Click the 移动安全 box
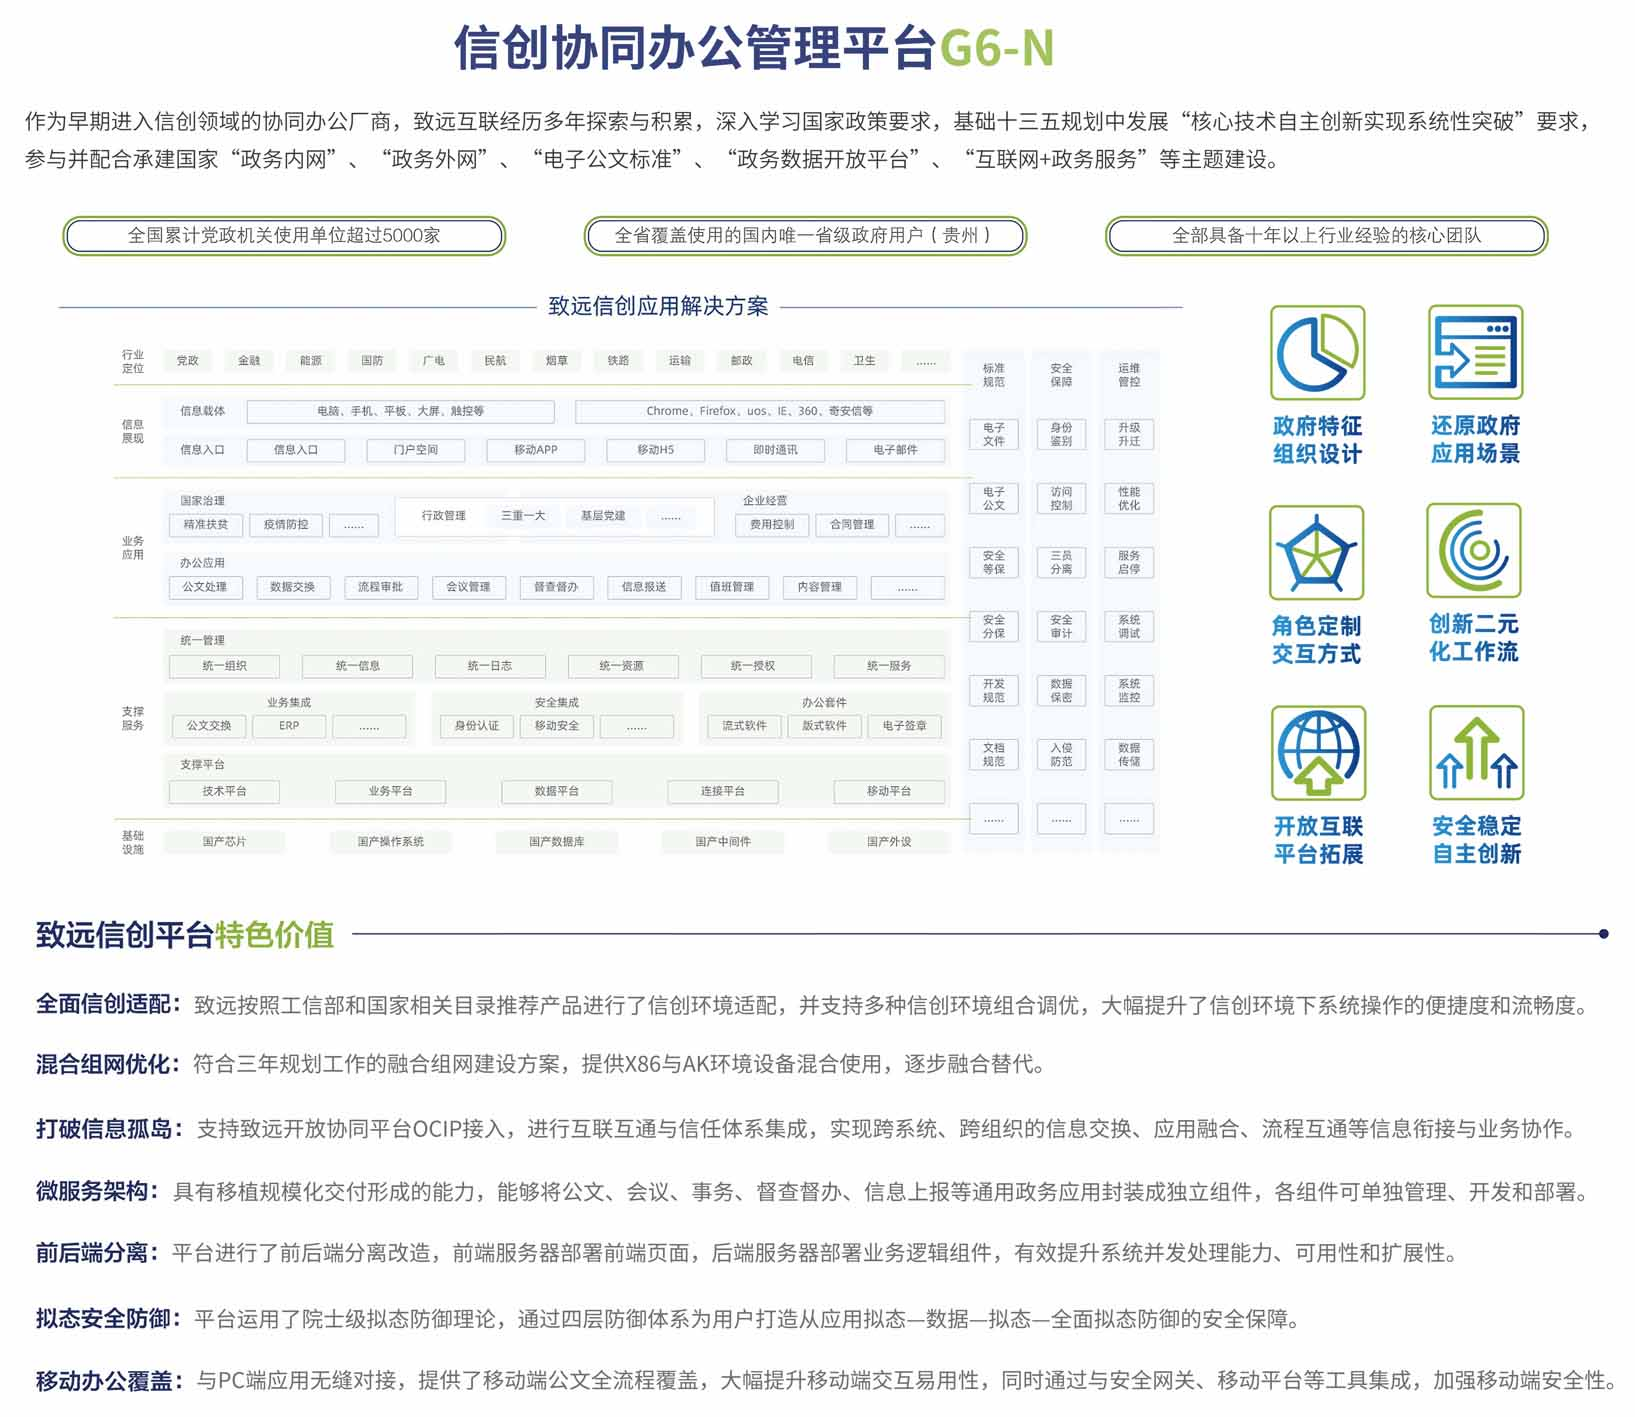The image size is (1635, 1417). [x=557, y=726]
